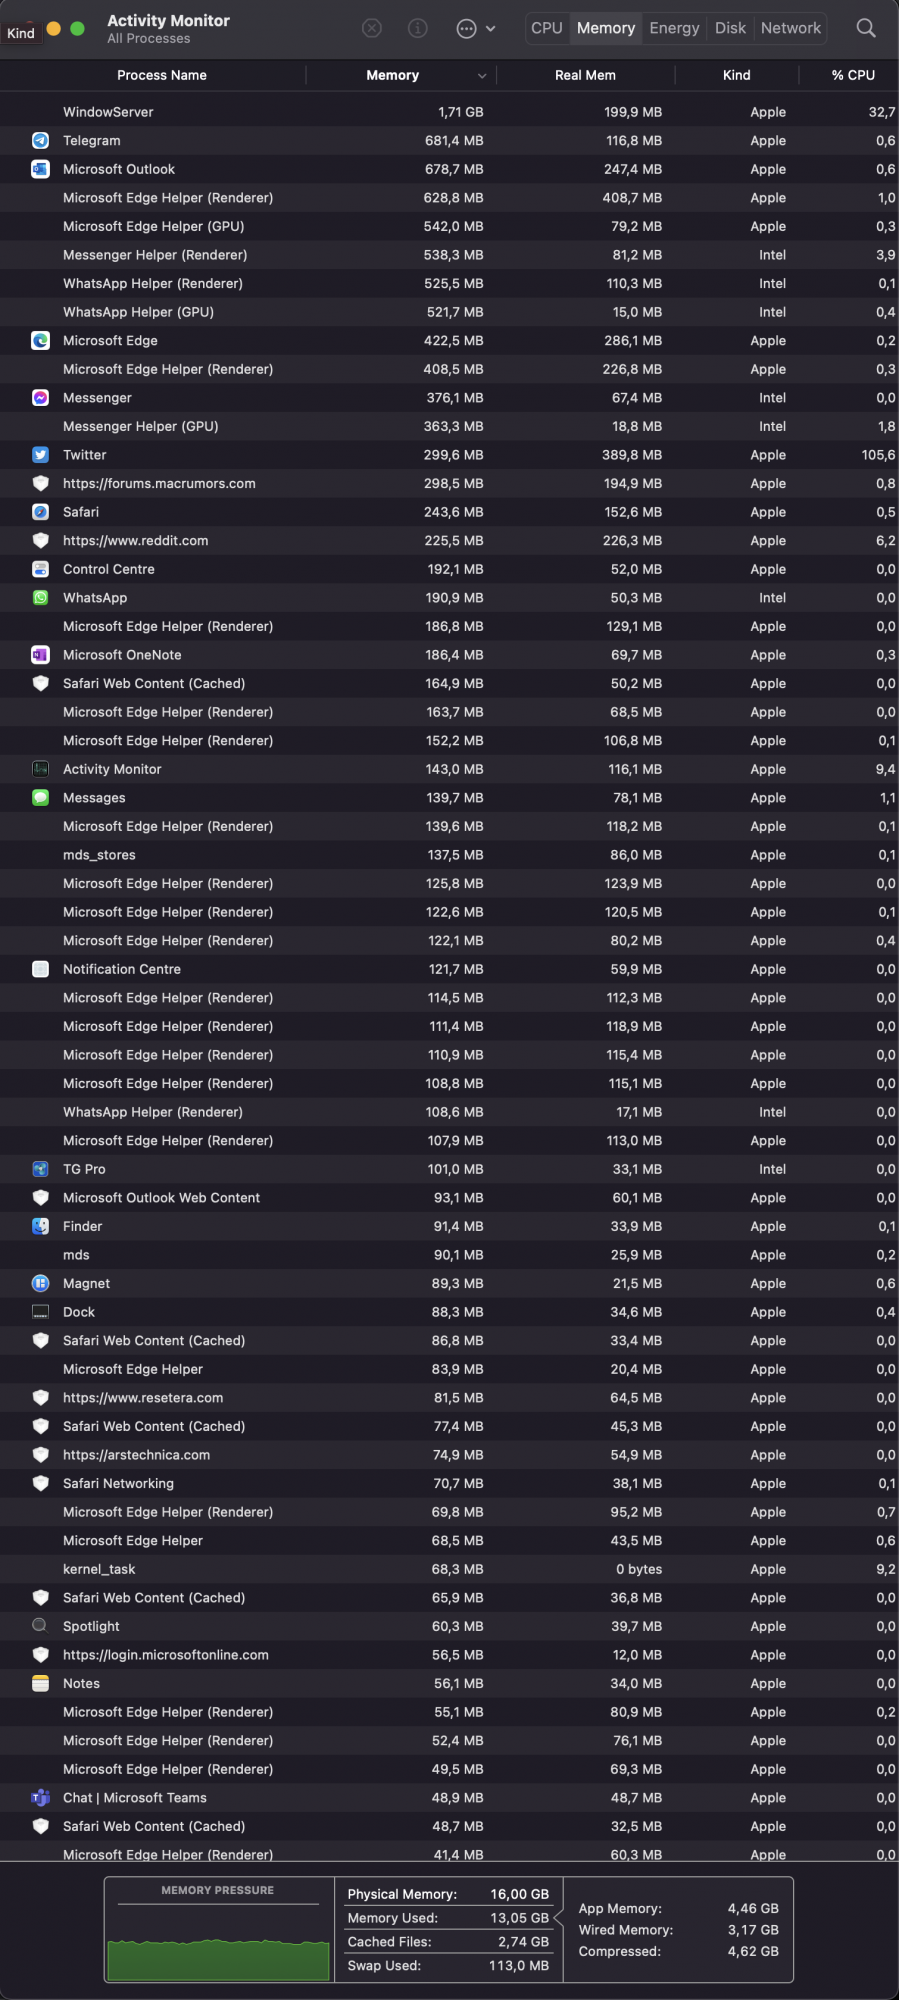Click the Telegram app icon
This screenshot has height=2000, width=899.
click(x=40, y=141)
